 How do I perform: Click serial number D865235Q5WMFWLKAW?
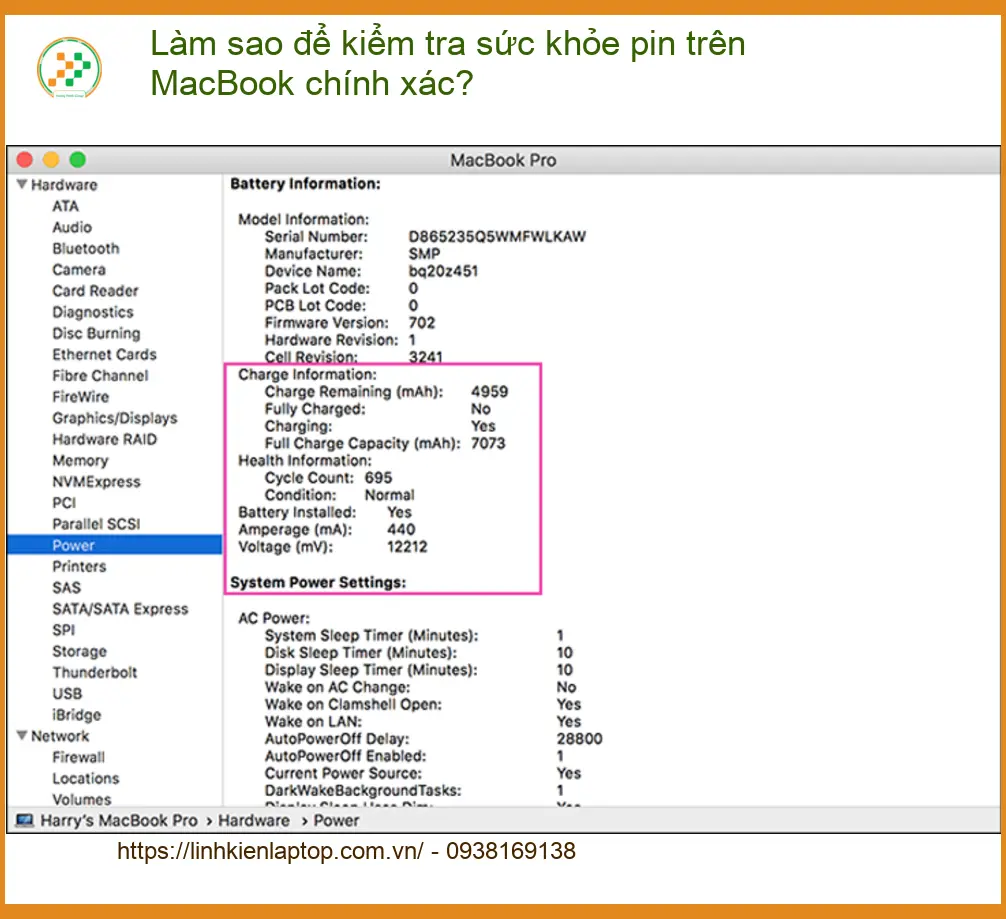[497, 236]
